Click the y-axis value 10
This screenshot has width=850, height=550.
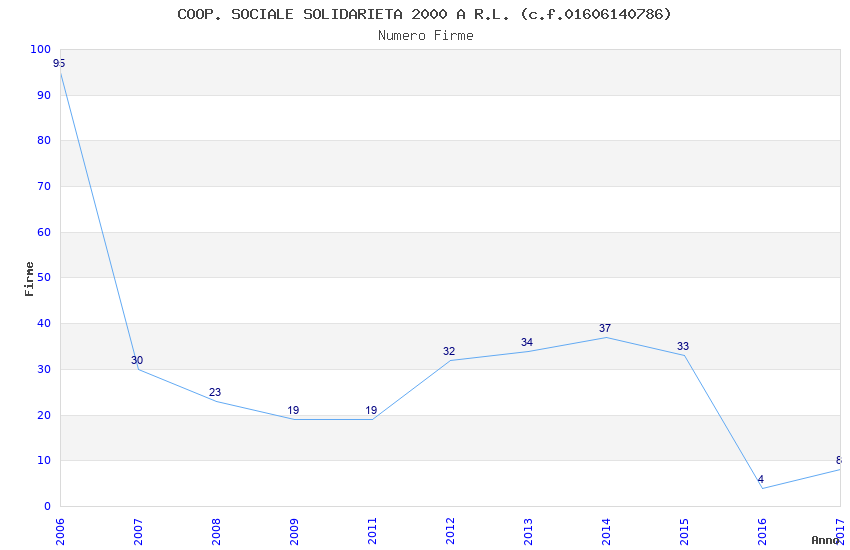44,461
